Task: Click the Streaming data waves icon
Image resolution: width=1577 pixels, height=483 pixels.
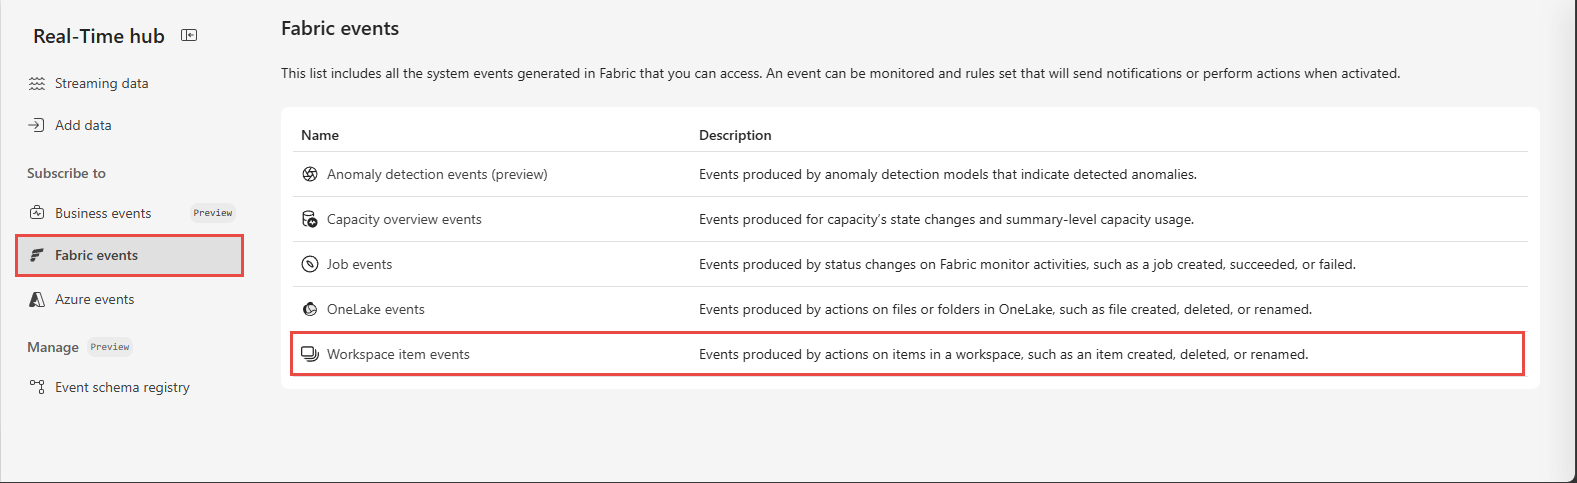Action: pyautogui.click(x=37, y=84)
